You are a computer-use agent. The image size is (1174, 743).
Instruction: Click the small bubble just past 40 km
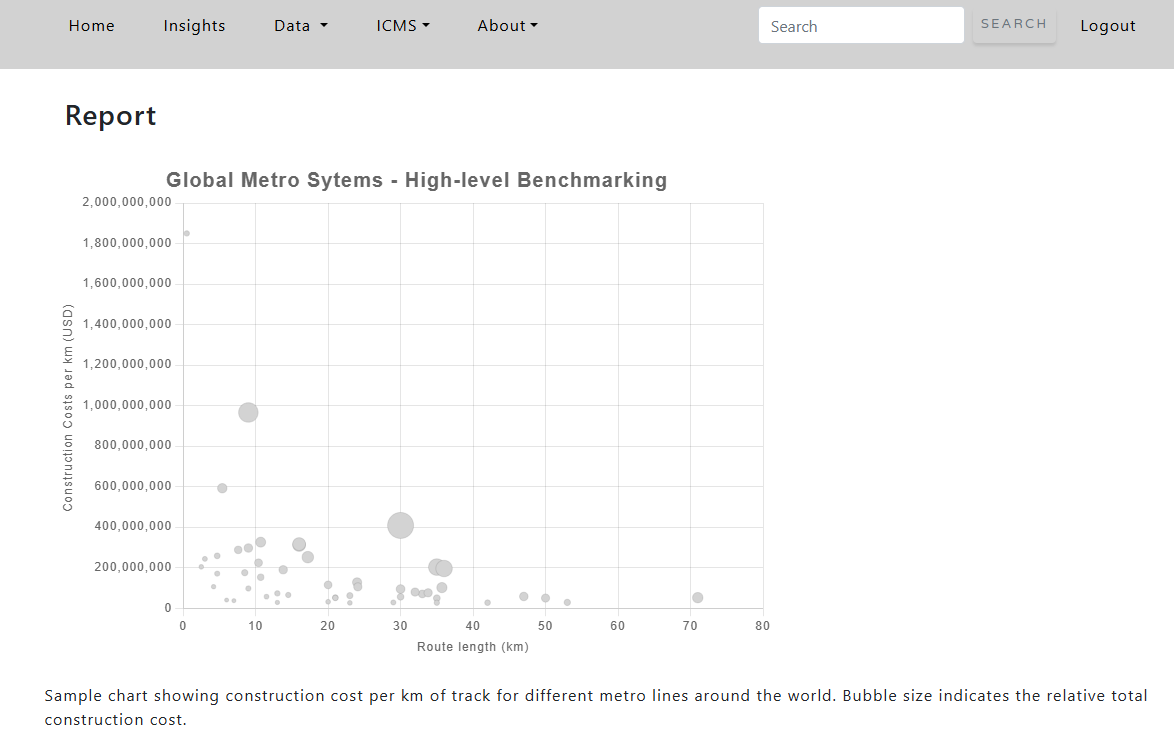tap(487, 603)
